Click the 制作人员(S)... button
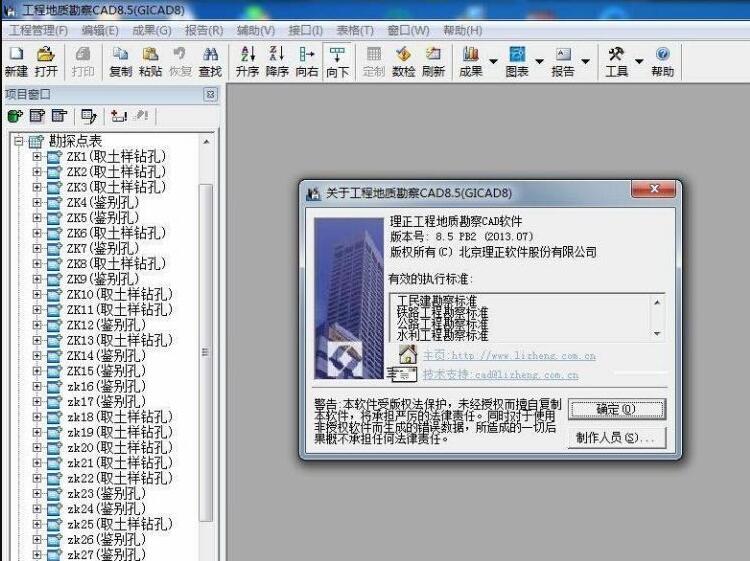This screenshot has width=750, height=561. pyautogui.click(x=617, y=438)
